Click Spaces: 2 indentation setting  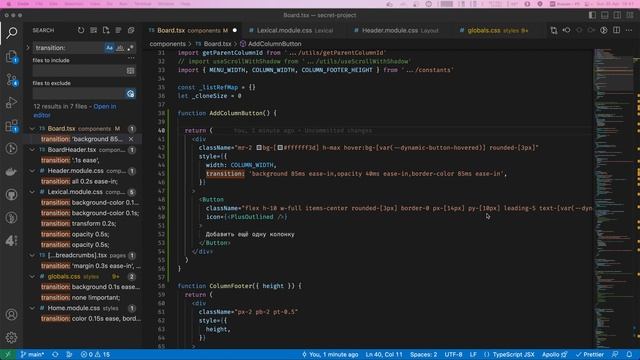(x=424, y=354)
